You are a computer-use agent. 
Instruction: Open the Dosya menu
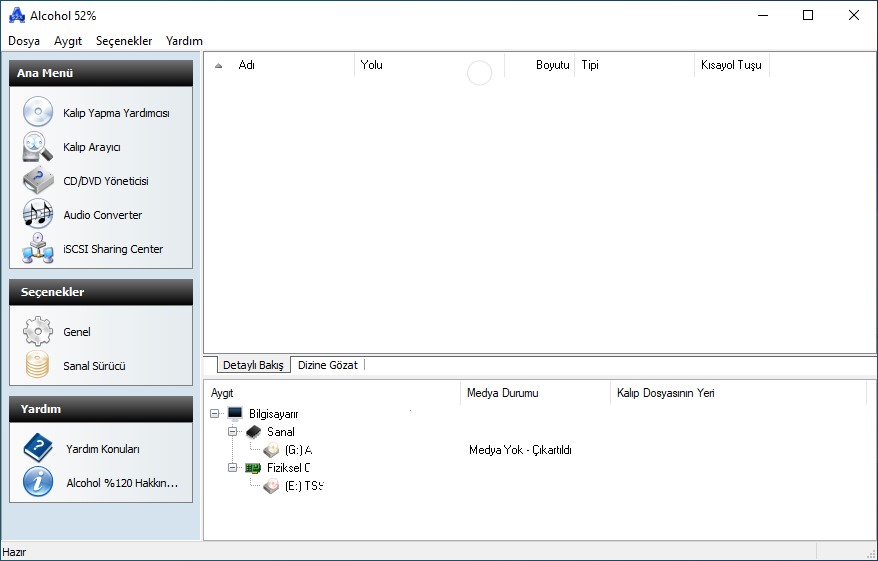24,41
